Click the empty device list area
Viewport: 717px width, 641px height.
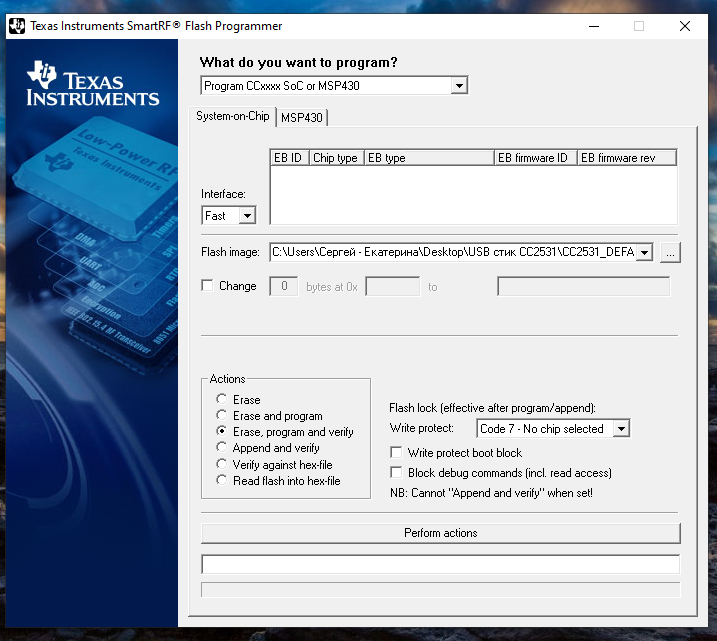(474, 194)
